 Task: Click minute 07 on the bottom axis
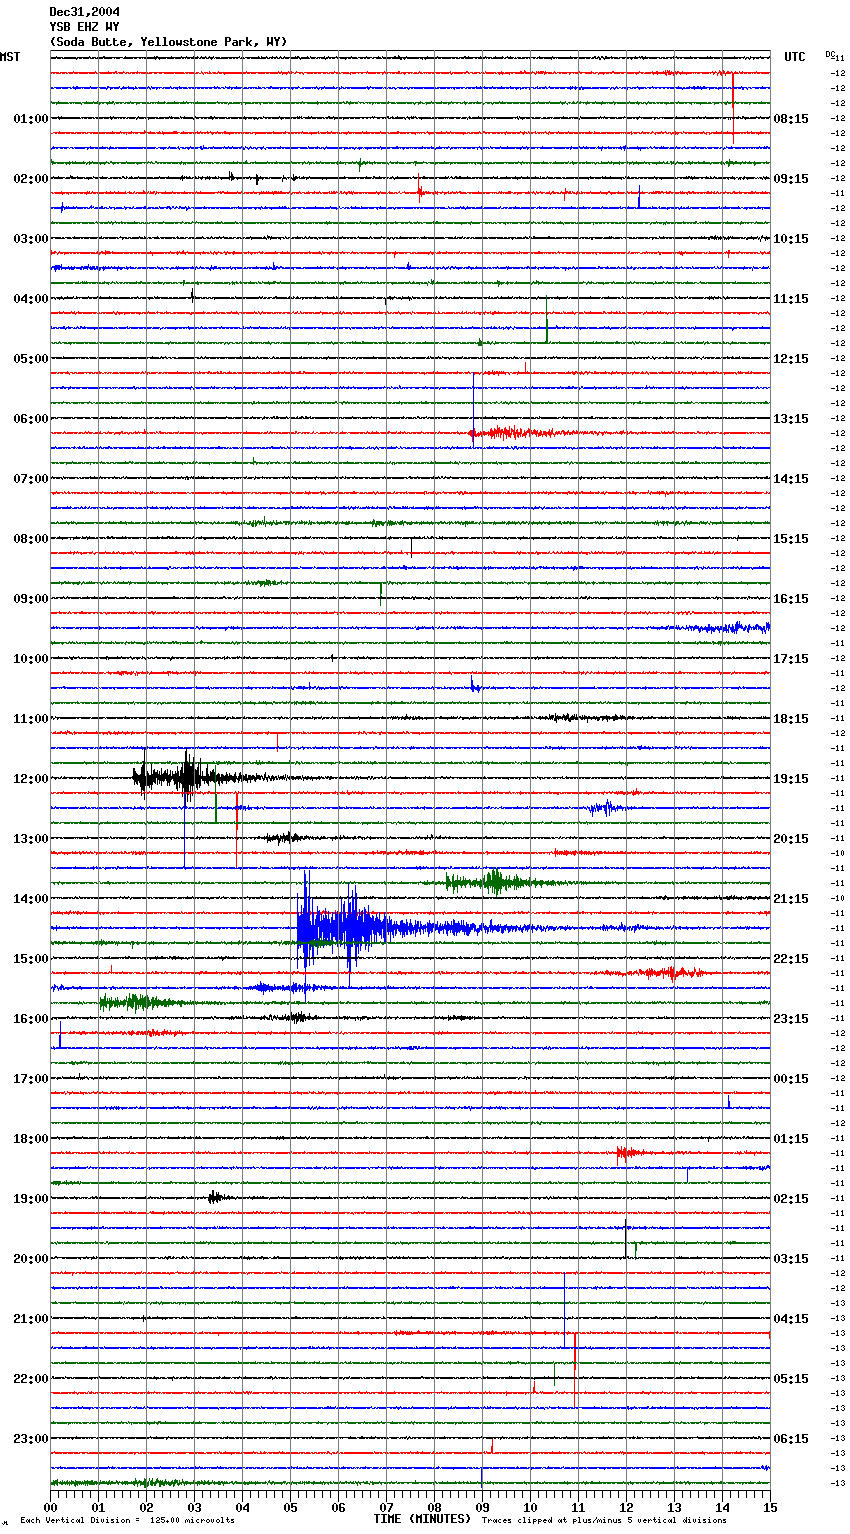click(387, 1507)
